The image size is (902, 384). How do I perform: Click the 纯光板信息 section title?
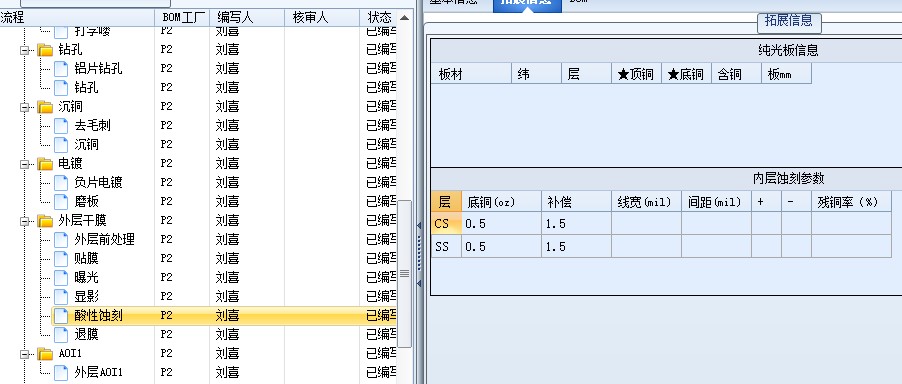pyautogui.click(x=788, y=51)
